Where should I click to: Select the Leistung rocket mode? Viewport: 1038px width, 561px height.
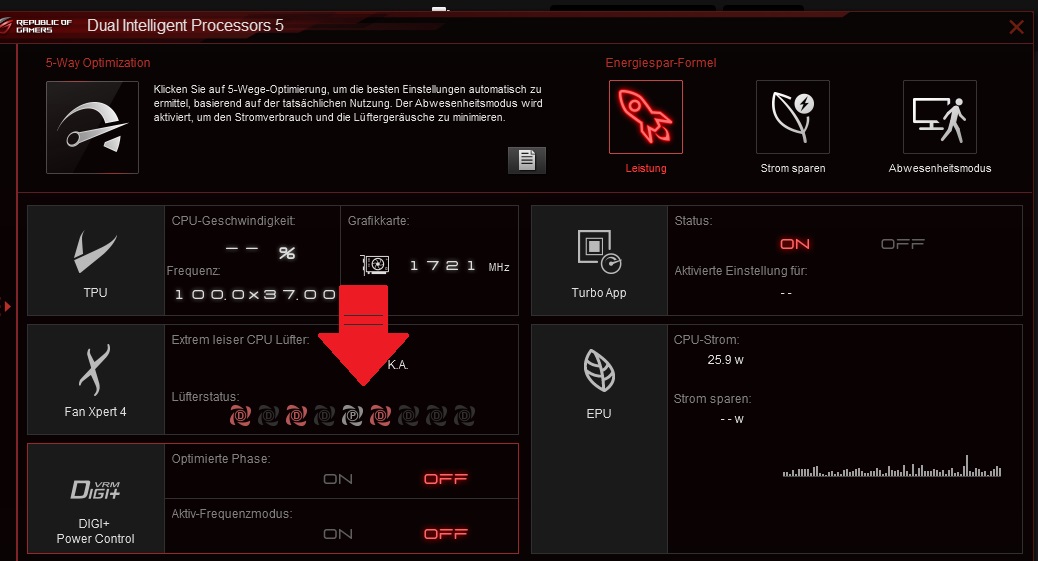coord(645,117)
